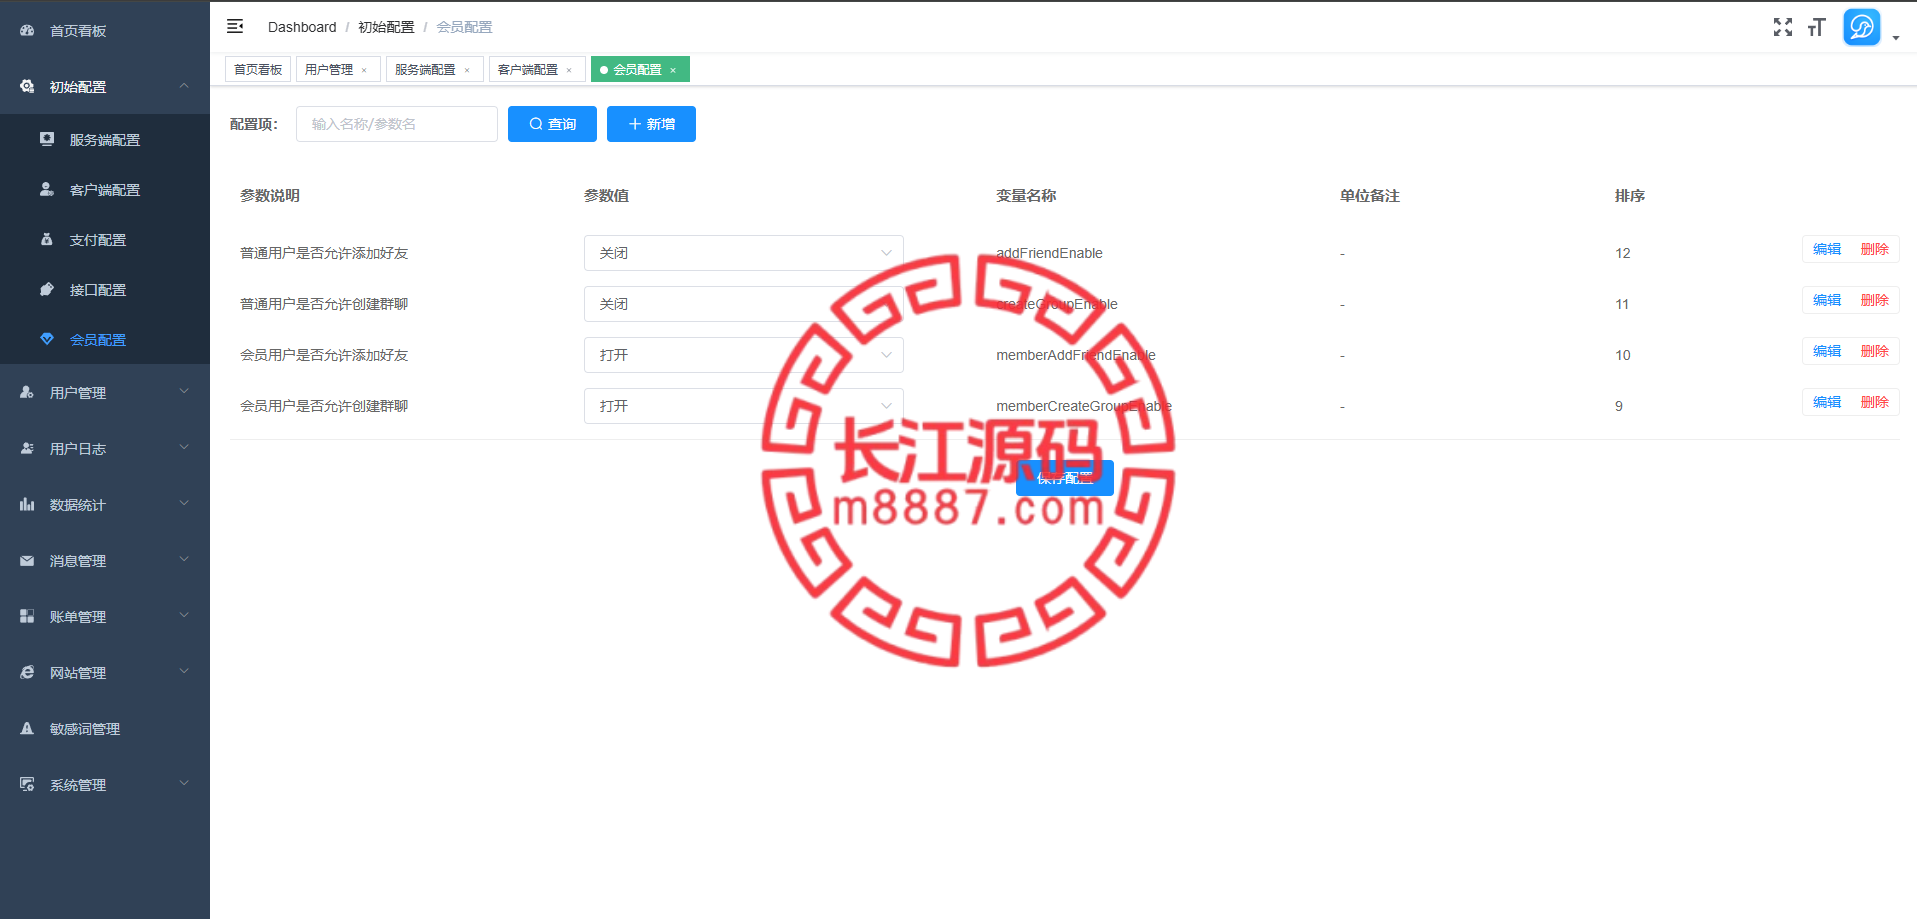Expand 消息管理 sidebar chevron
The height and width of the screenshot is (919, 1917).
point(184,560)
